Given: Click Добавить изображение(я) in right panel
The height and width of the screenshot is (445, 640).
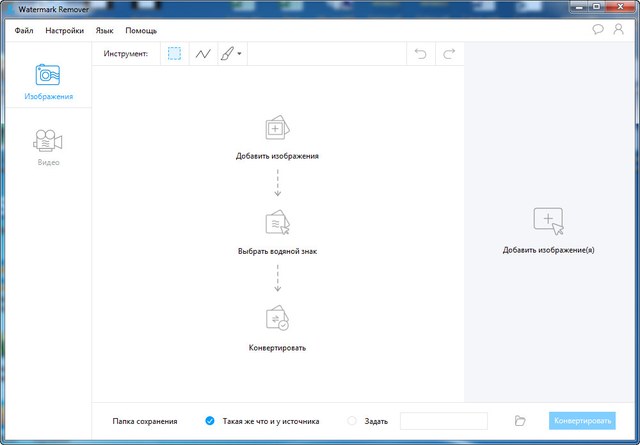Looking at the screenshot, I should 548,228.
